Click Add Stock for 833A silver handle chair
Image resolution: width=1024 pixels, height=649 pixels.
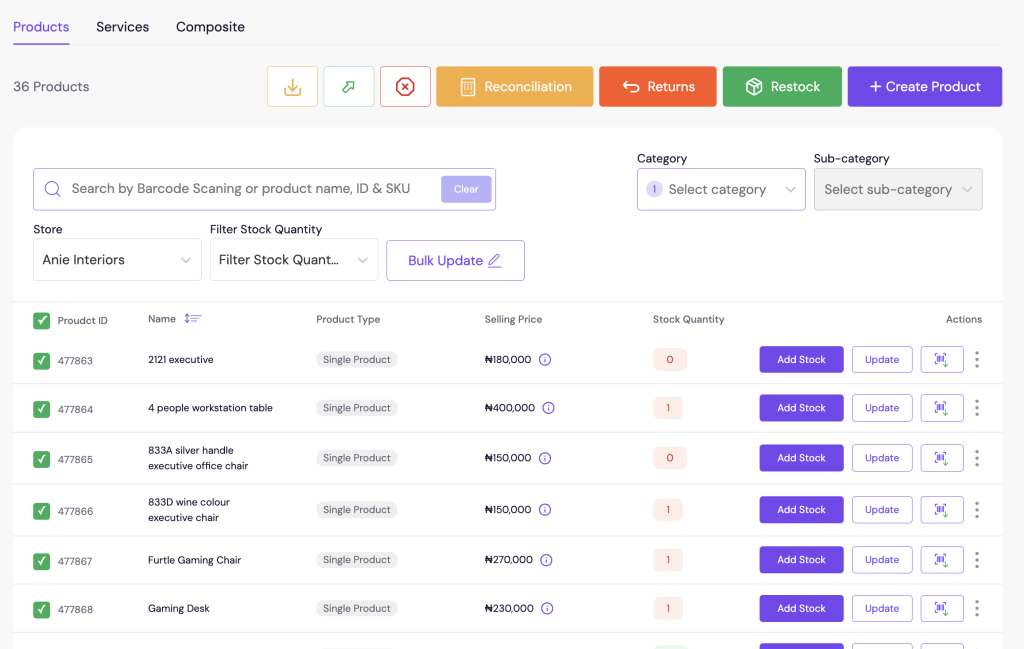[x=801, y=458]
